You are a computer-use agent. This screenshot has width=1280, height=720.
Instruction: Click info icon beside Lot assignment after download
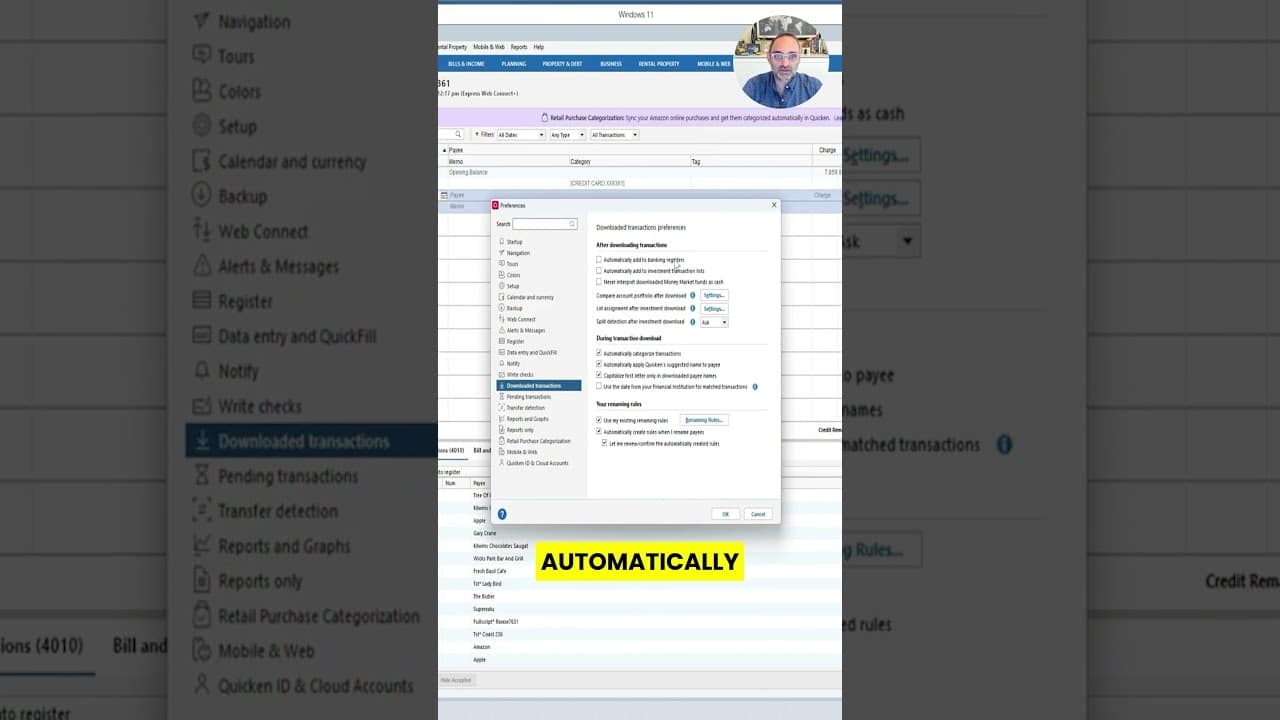[693, 309]
